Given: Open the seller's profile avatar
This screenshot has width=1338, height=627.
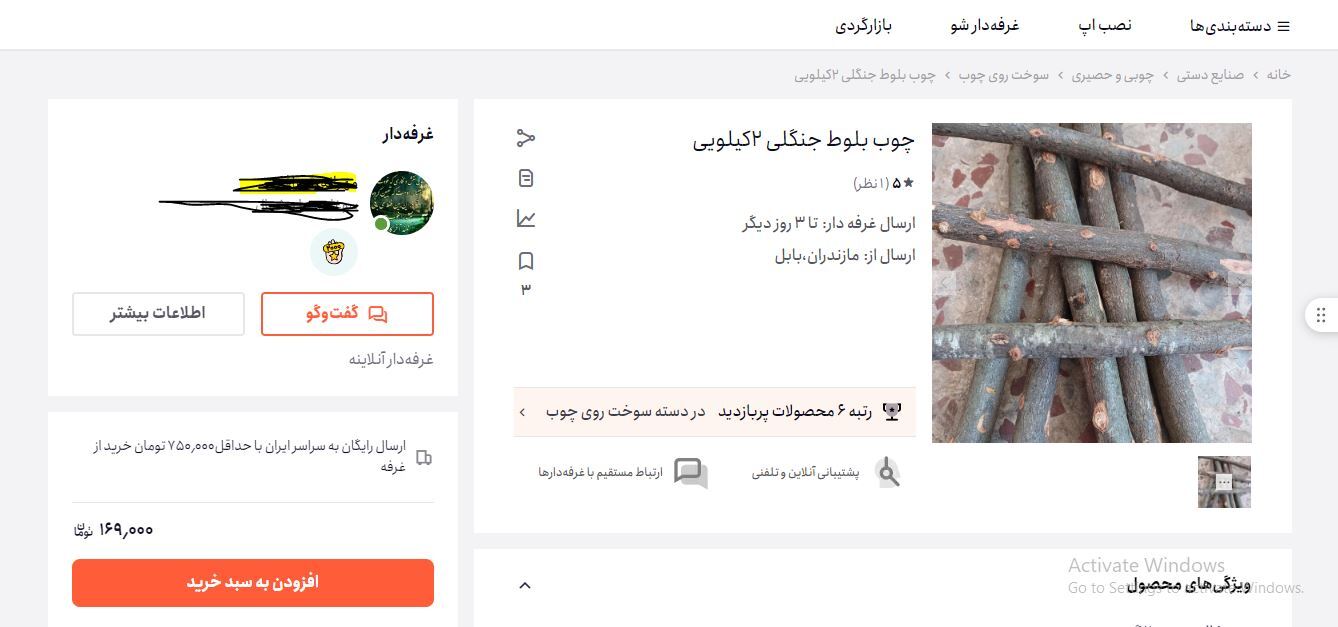Looking at the screenshot, I should pos(402,203).
